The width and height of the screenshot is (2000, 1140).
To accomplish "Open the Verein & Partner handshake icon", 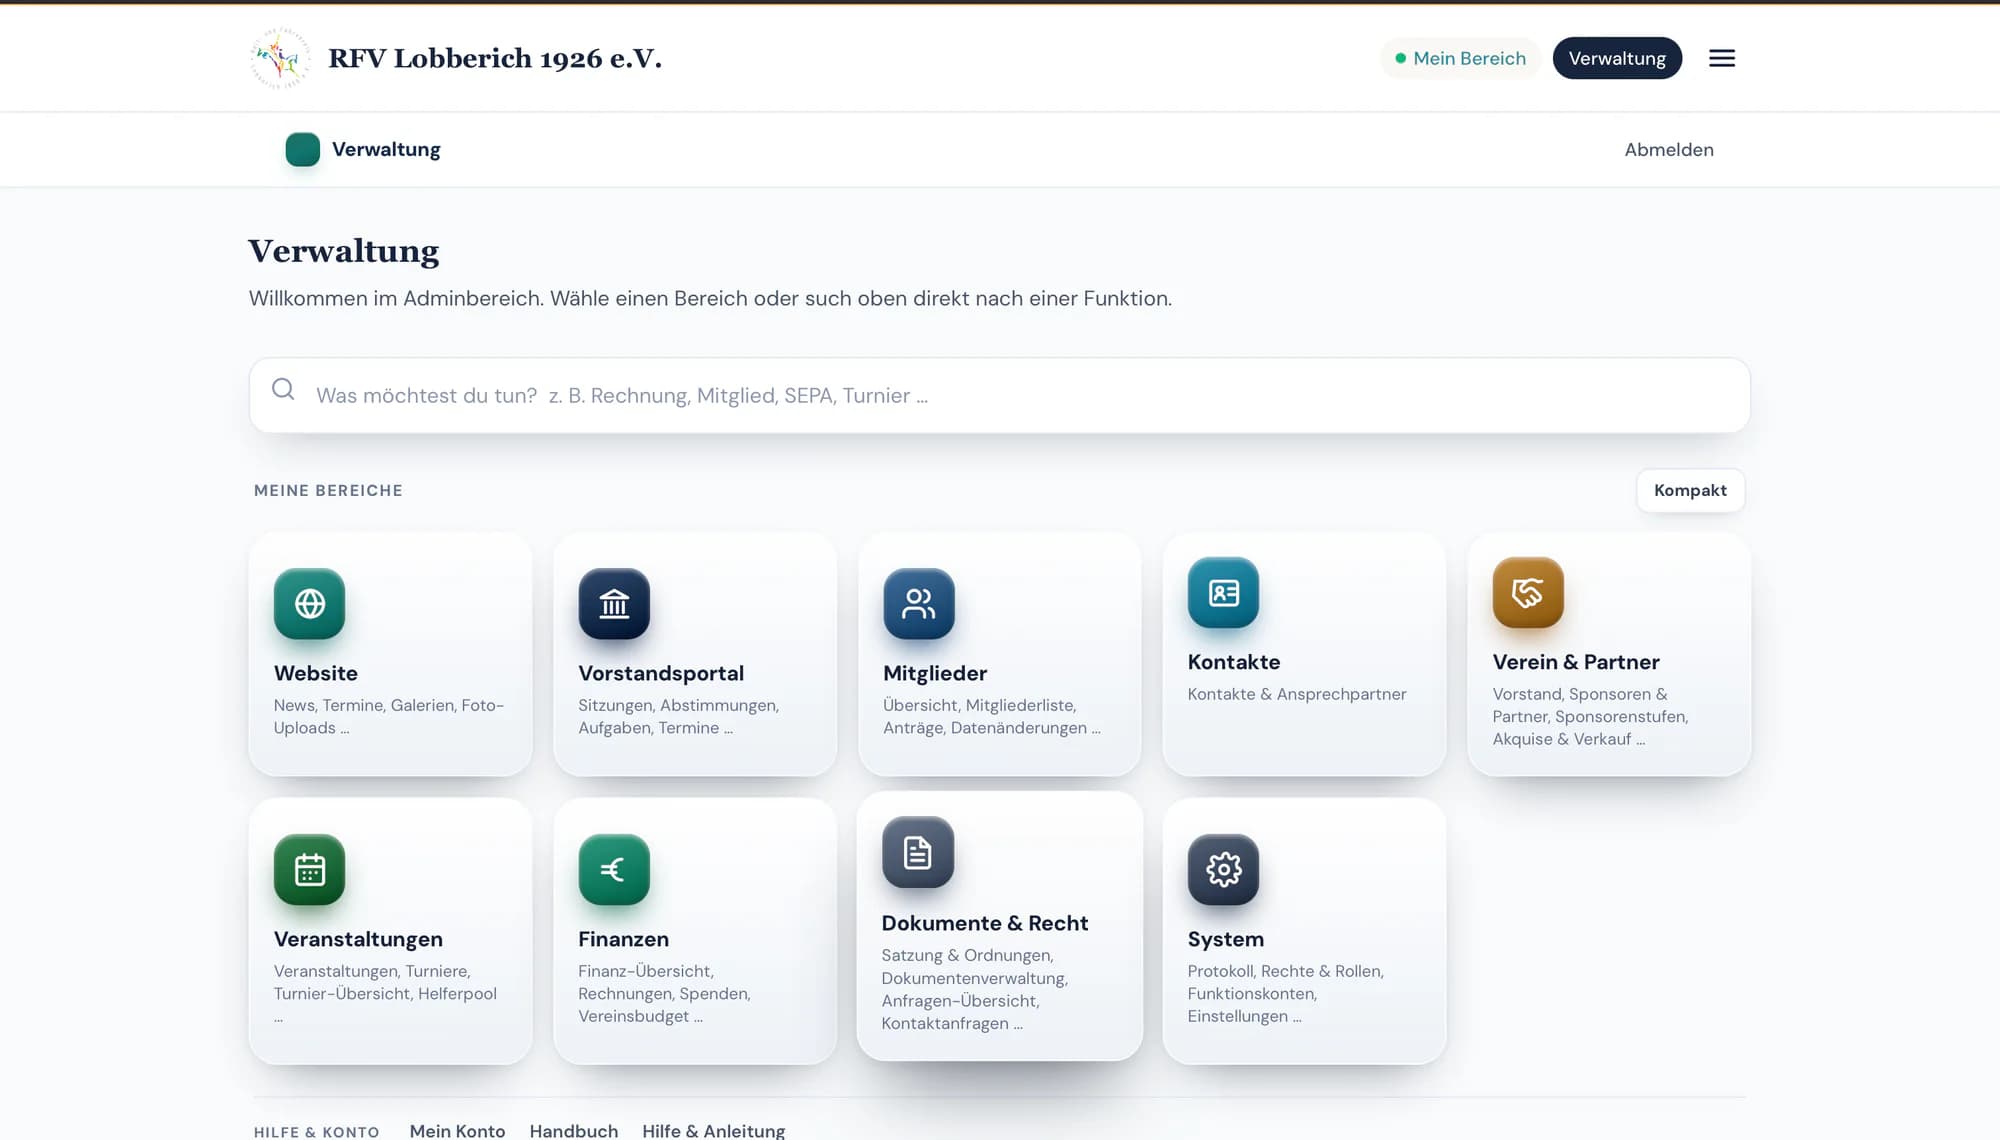I will coord(1528,593).
